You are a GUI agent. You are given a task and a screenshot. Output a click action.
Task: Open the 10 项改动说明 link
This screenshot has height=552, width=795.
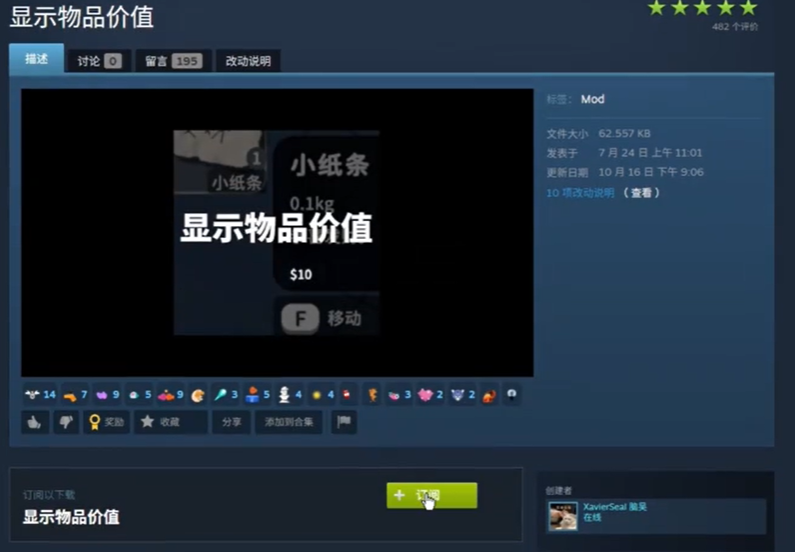click(580, 193)
